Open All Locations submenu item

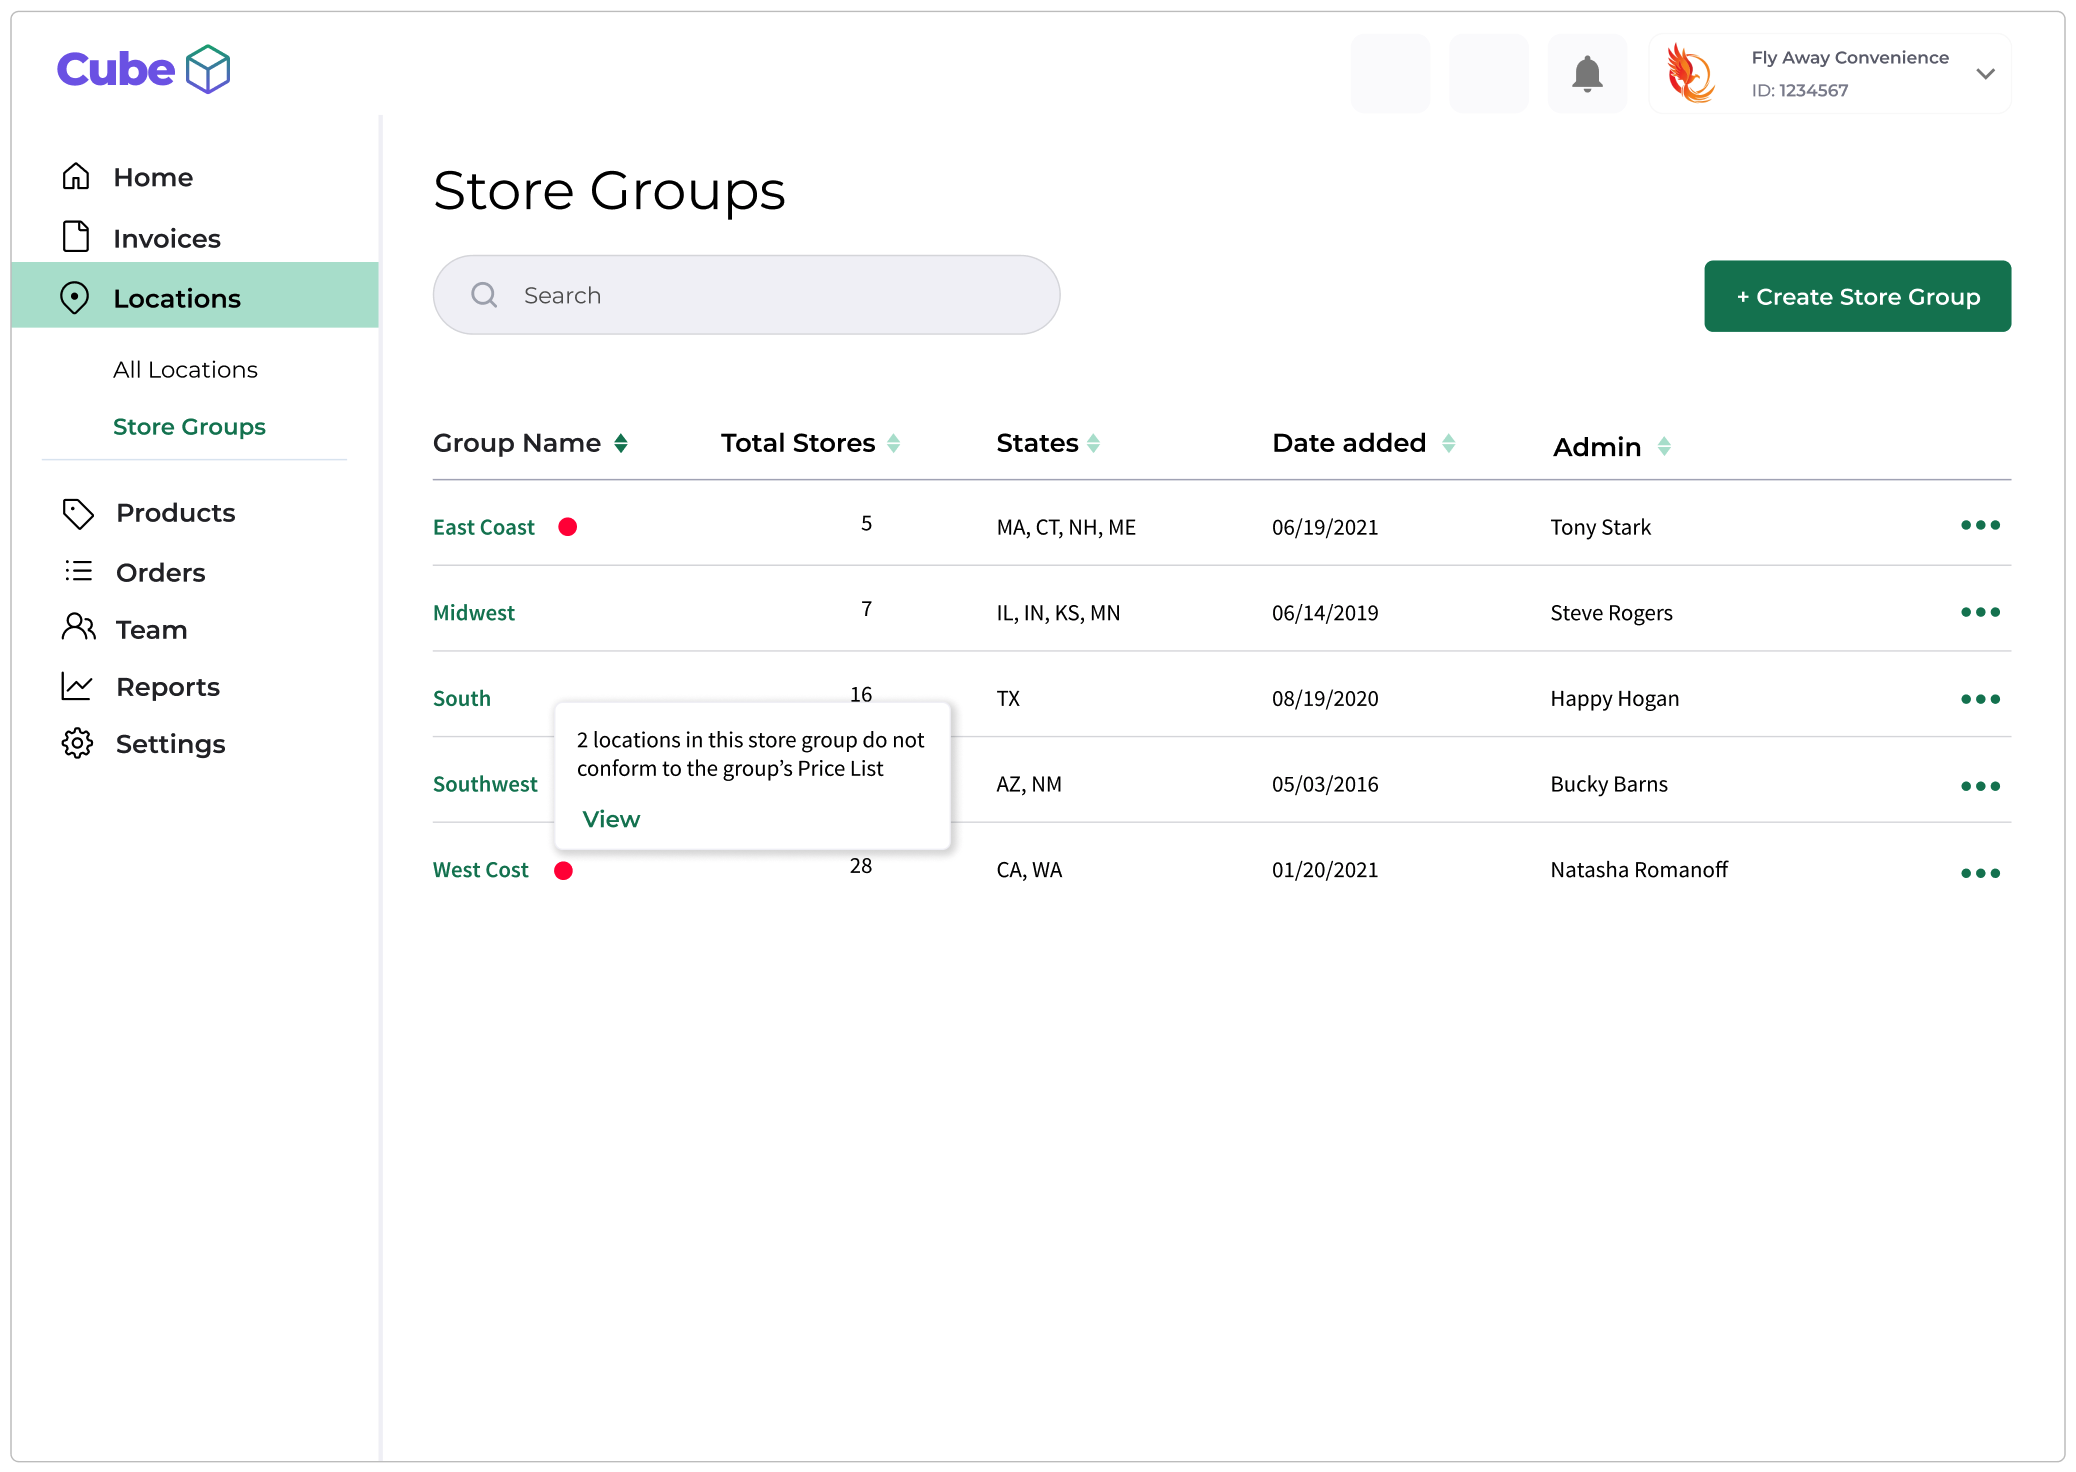pyautogui.click(x=185, y=369)
